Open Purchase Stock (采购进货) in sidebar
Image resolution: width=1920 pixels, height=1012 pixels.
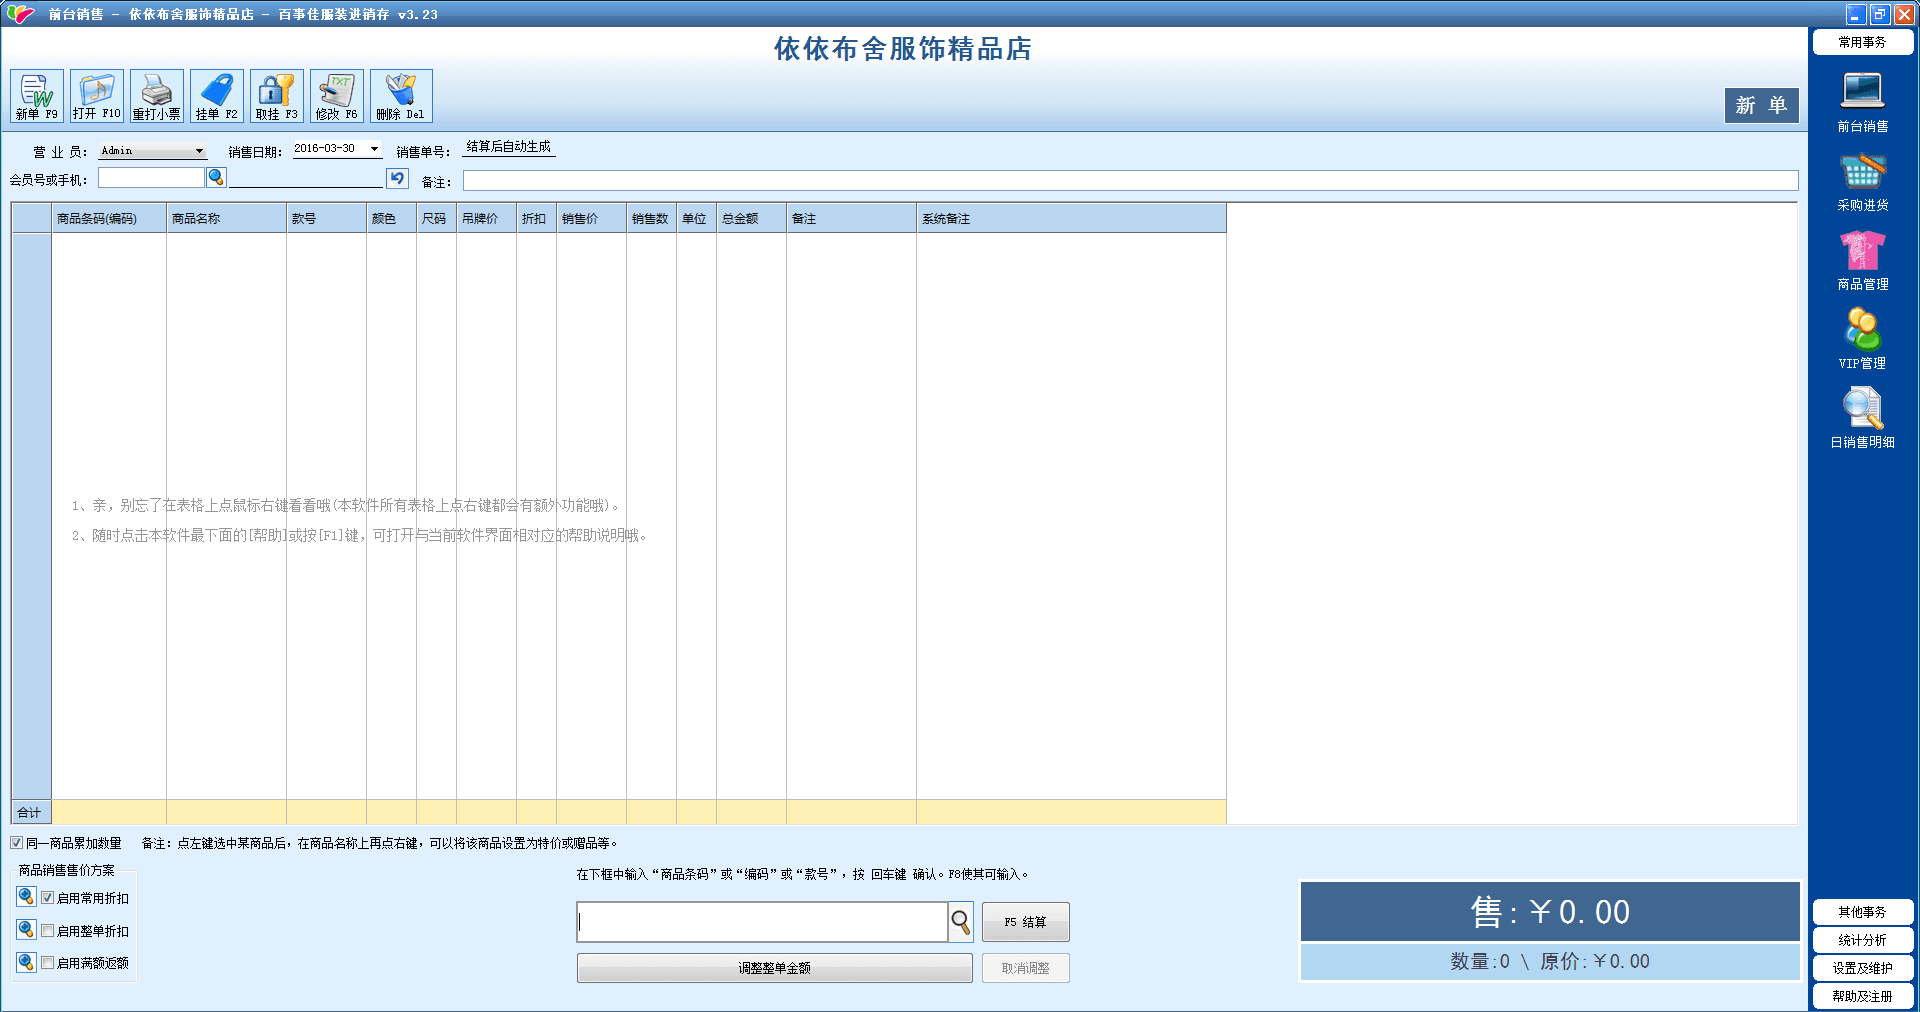1862,181
